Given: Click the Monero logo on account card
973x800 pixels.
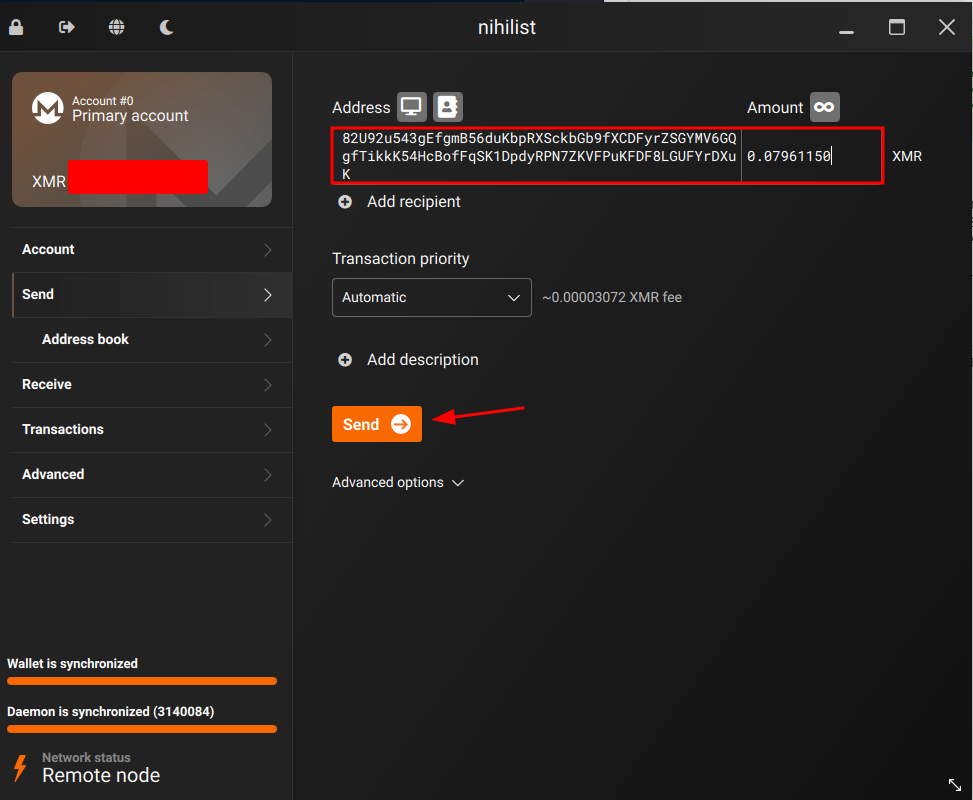Looking at the screenshot, I should pos(48,108).
